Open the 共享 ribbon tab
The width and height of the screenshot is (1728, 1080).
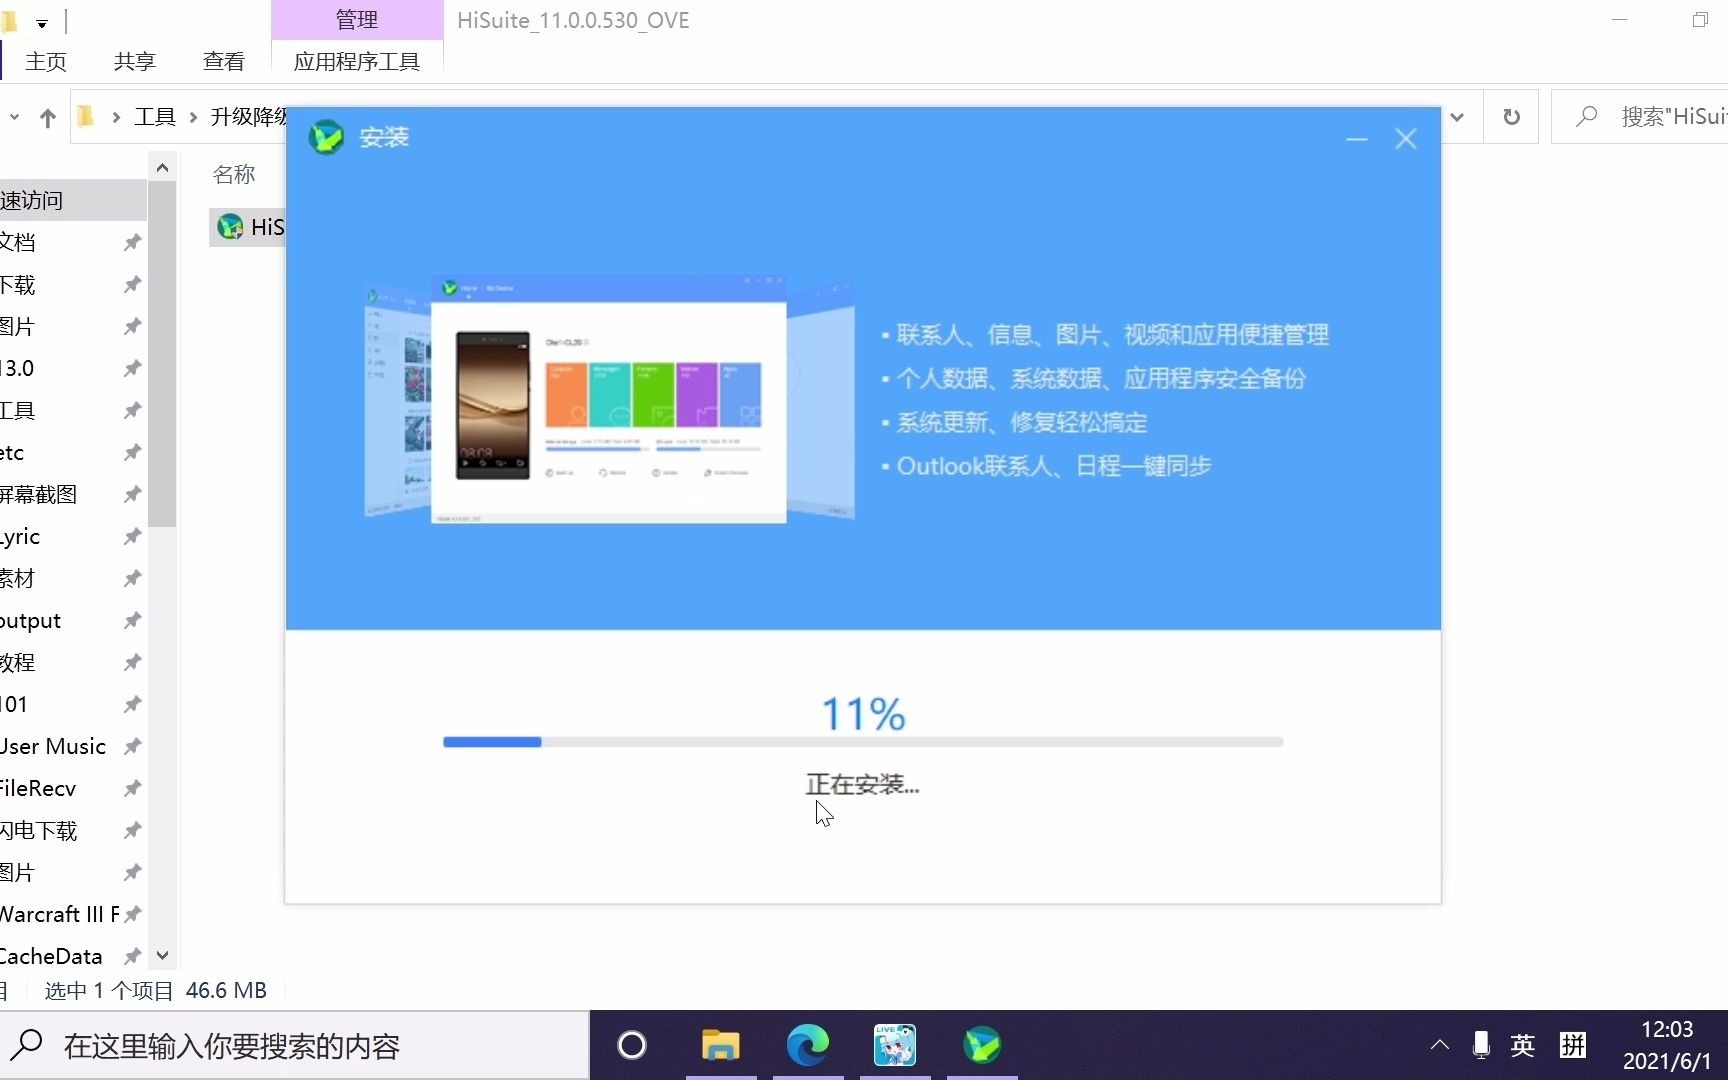(x=135, y=62)
